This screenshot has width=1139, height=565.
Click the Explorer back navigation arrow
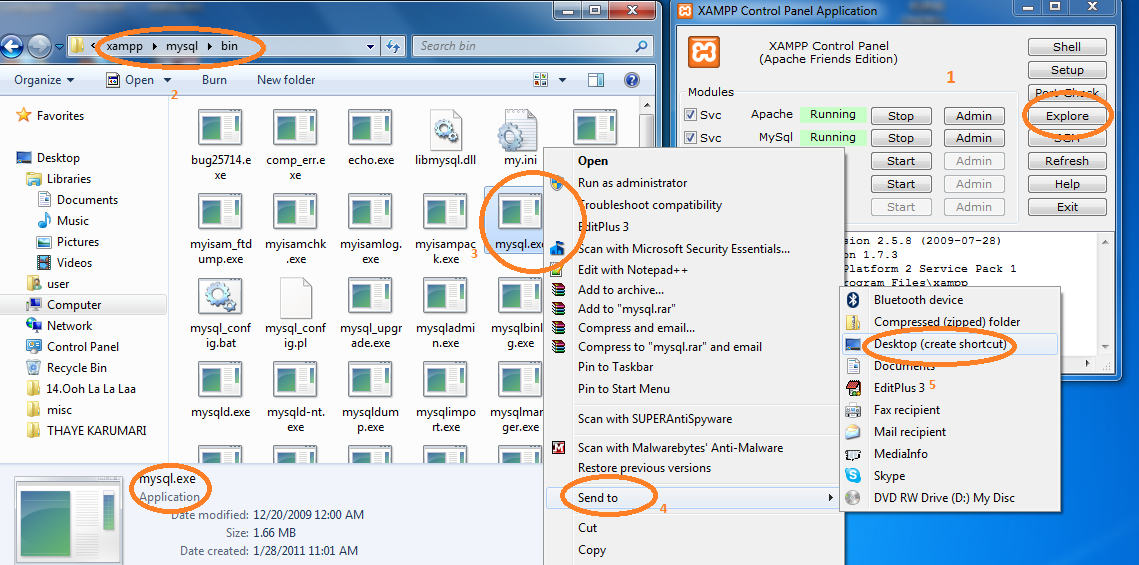tap(12, 46)
